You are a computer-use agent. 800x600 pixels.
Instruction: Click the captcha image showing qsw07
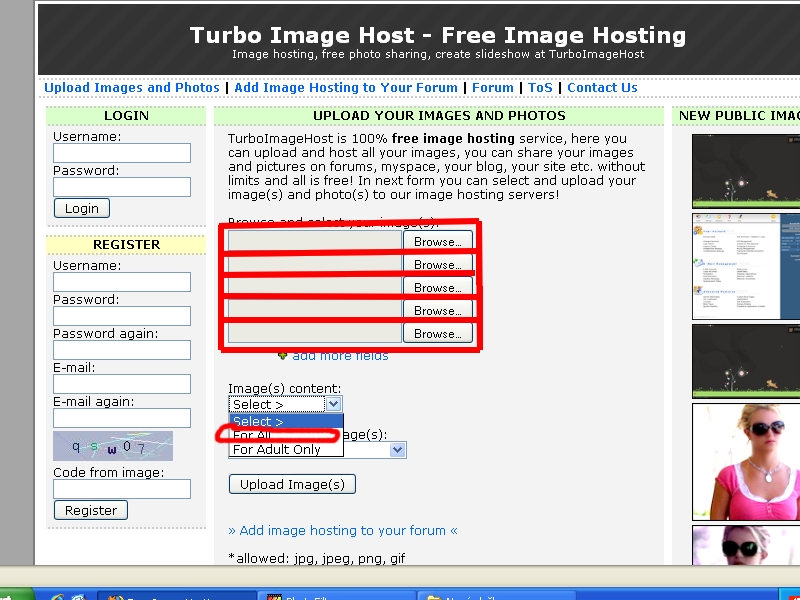tap(113, 446)
